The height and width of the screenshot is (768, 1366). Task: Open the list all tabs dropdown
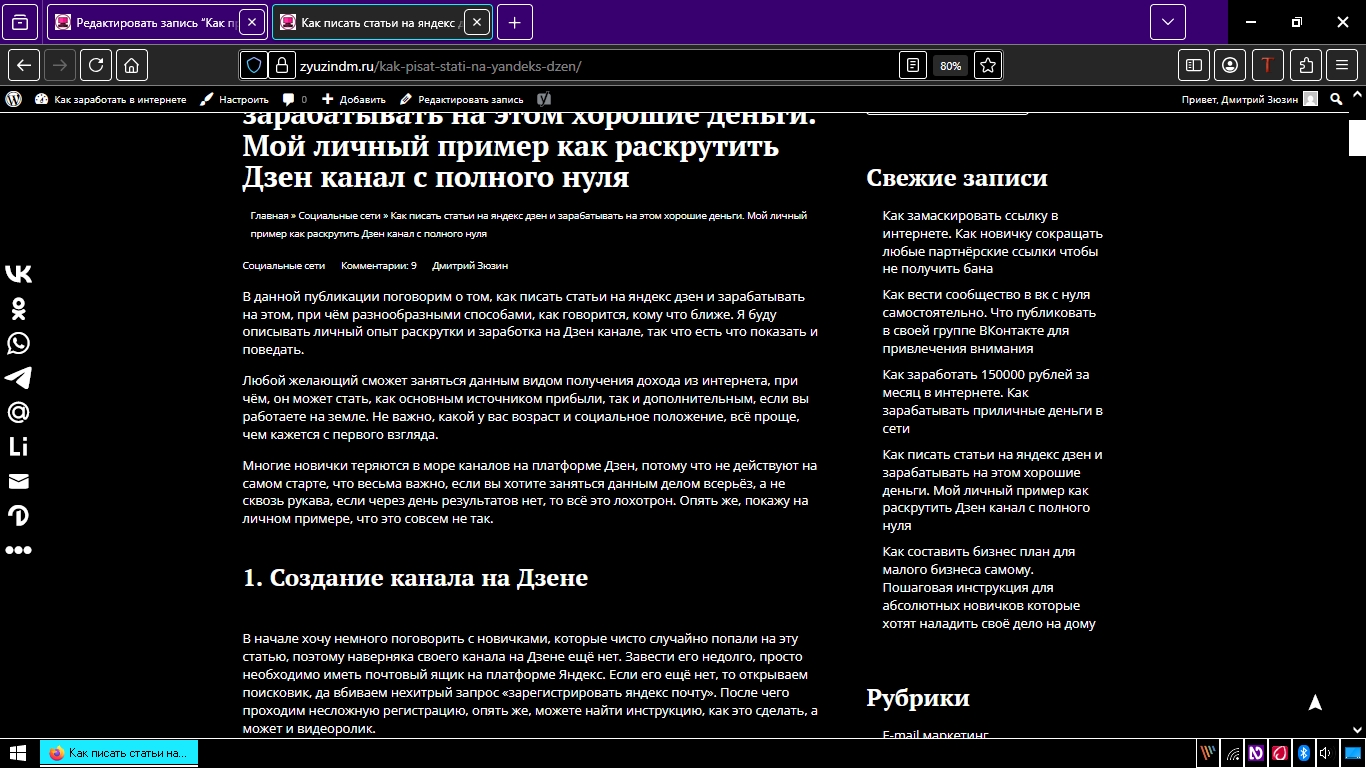1168,22
